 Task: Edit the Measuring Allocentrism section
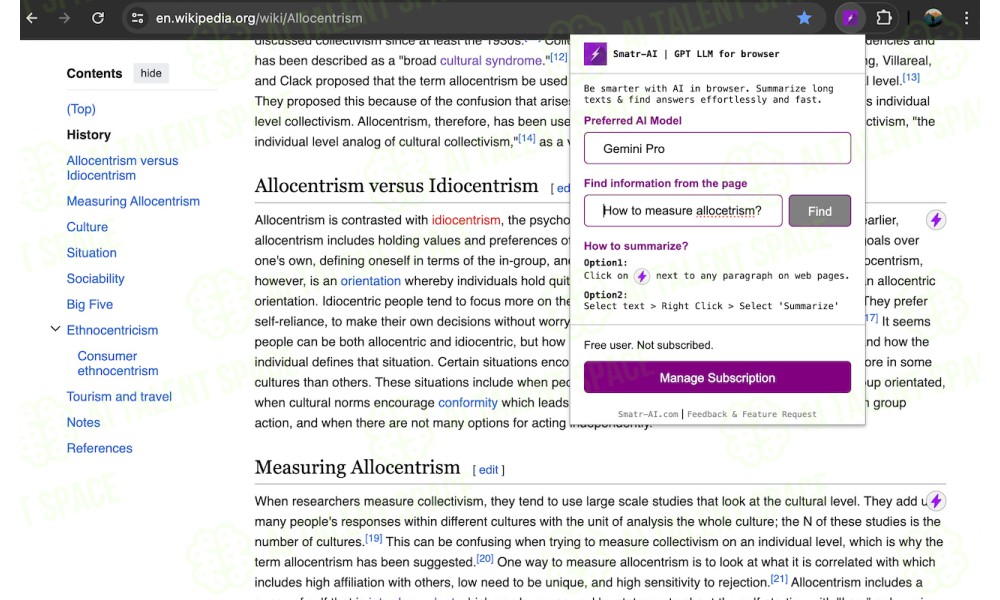[489, 470]
